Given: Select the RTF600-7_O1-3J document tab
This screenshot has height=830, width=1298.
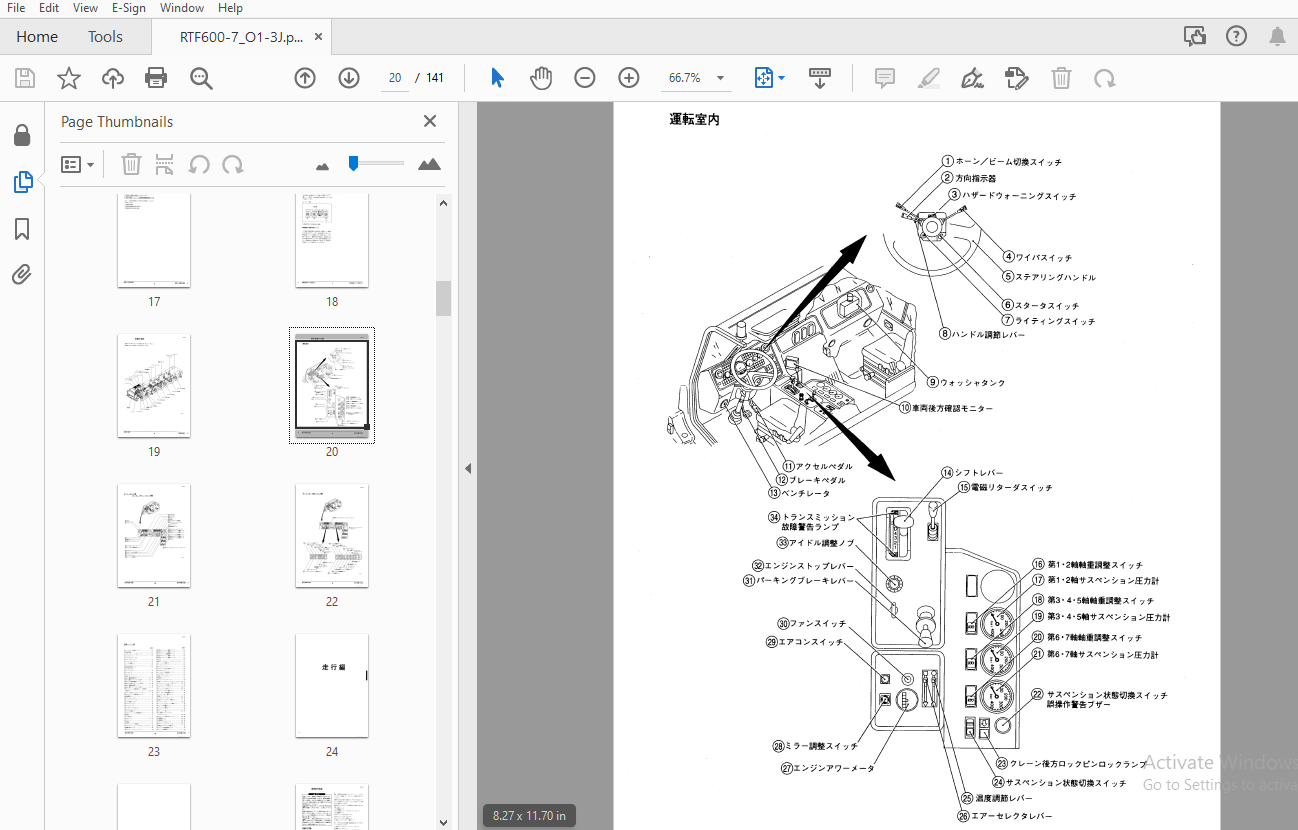Looking at the screenshot, I should [241, 37].
